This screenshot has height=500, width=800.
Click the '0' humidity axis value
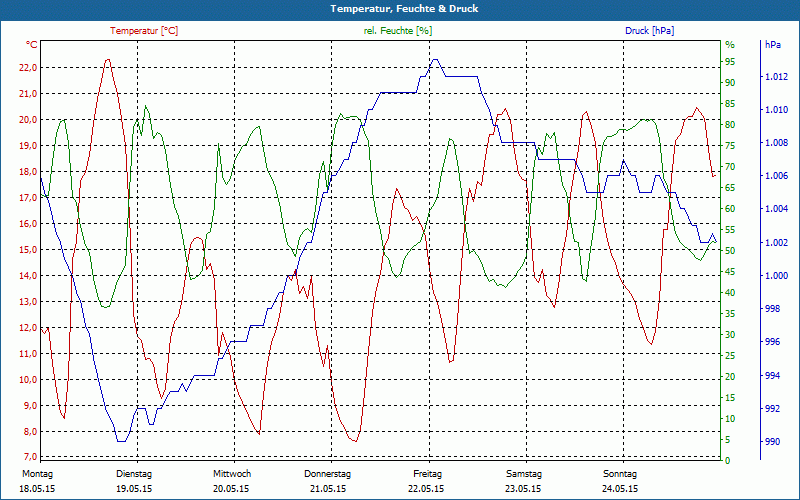[728, 461]
